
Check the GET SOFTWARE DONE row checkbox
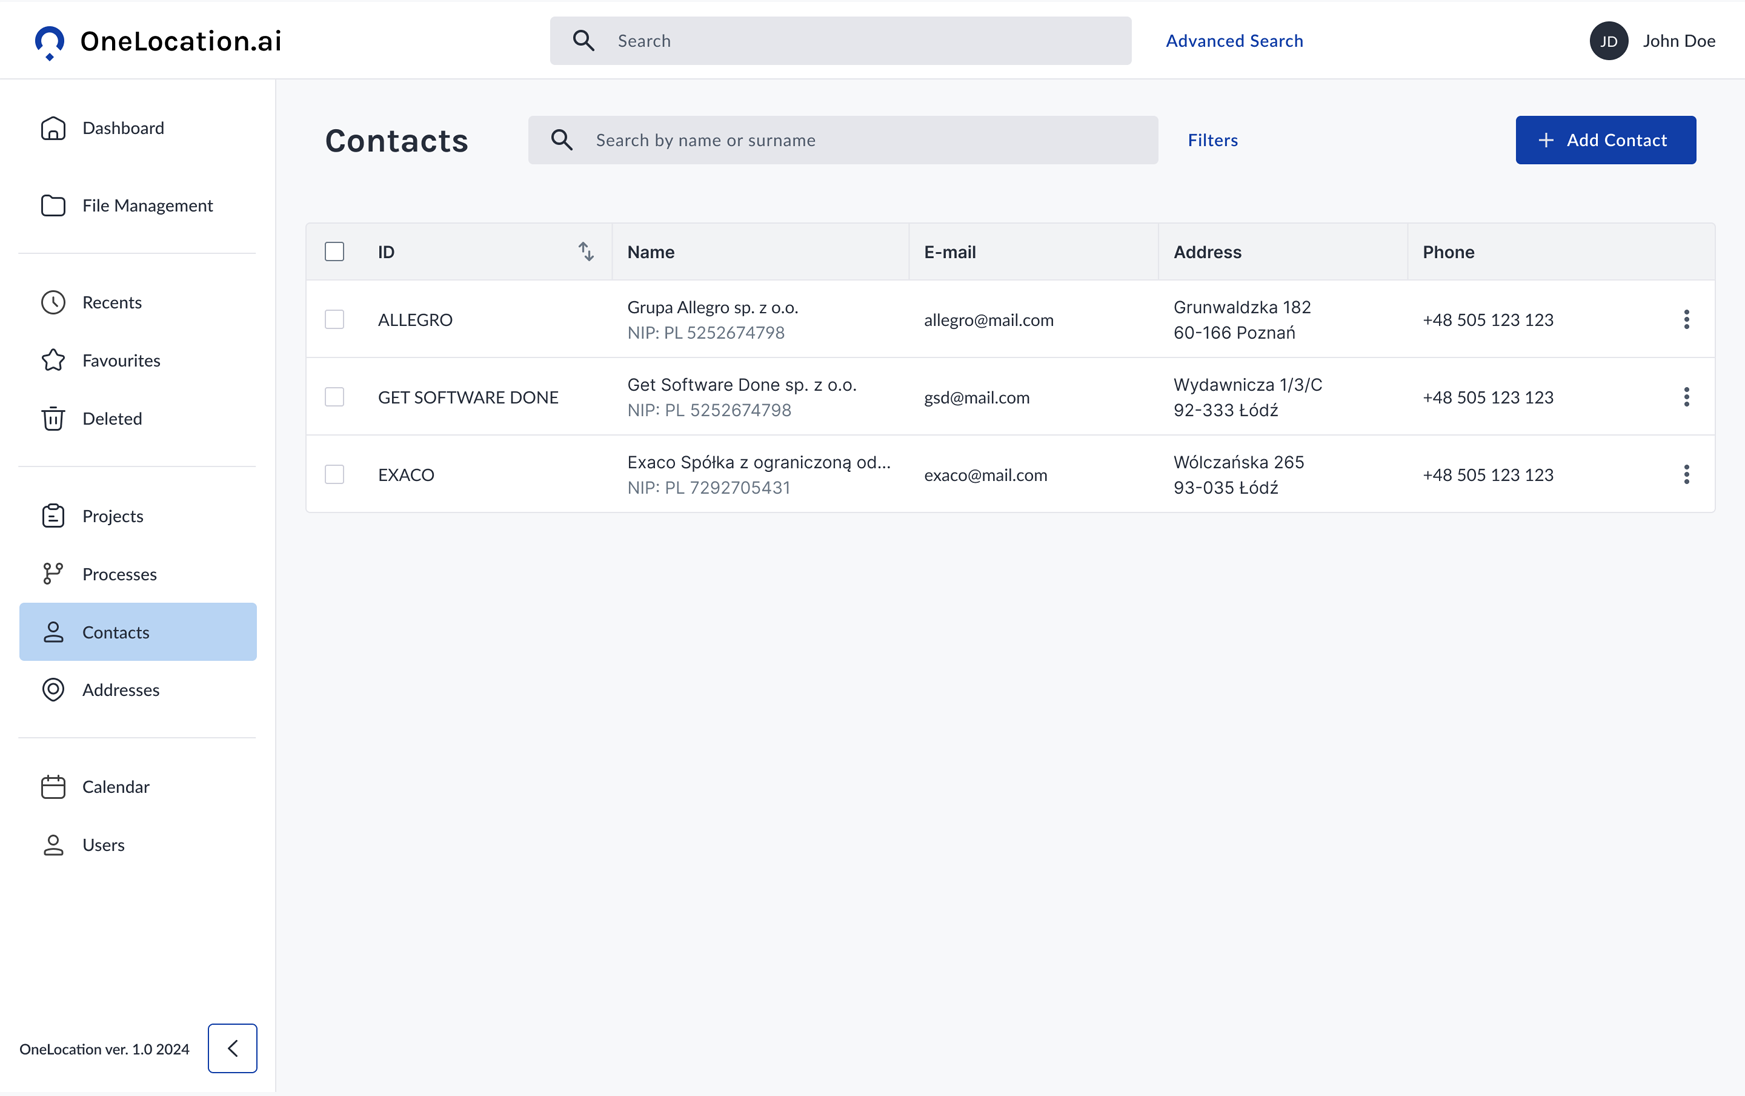coord(335,397)
